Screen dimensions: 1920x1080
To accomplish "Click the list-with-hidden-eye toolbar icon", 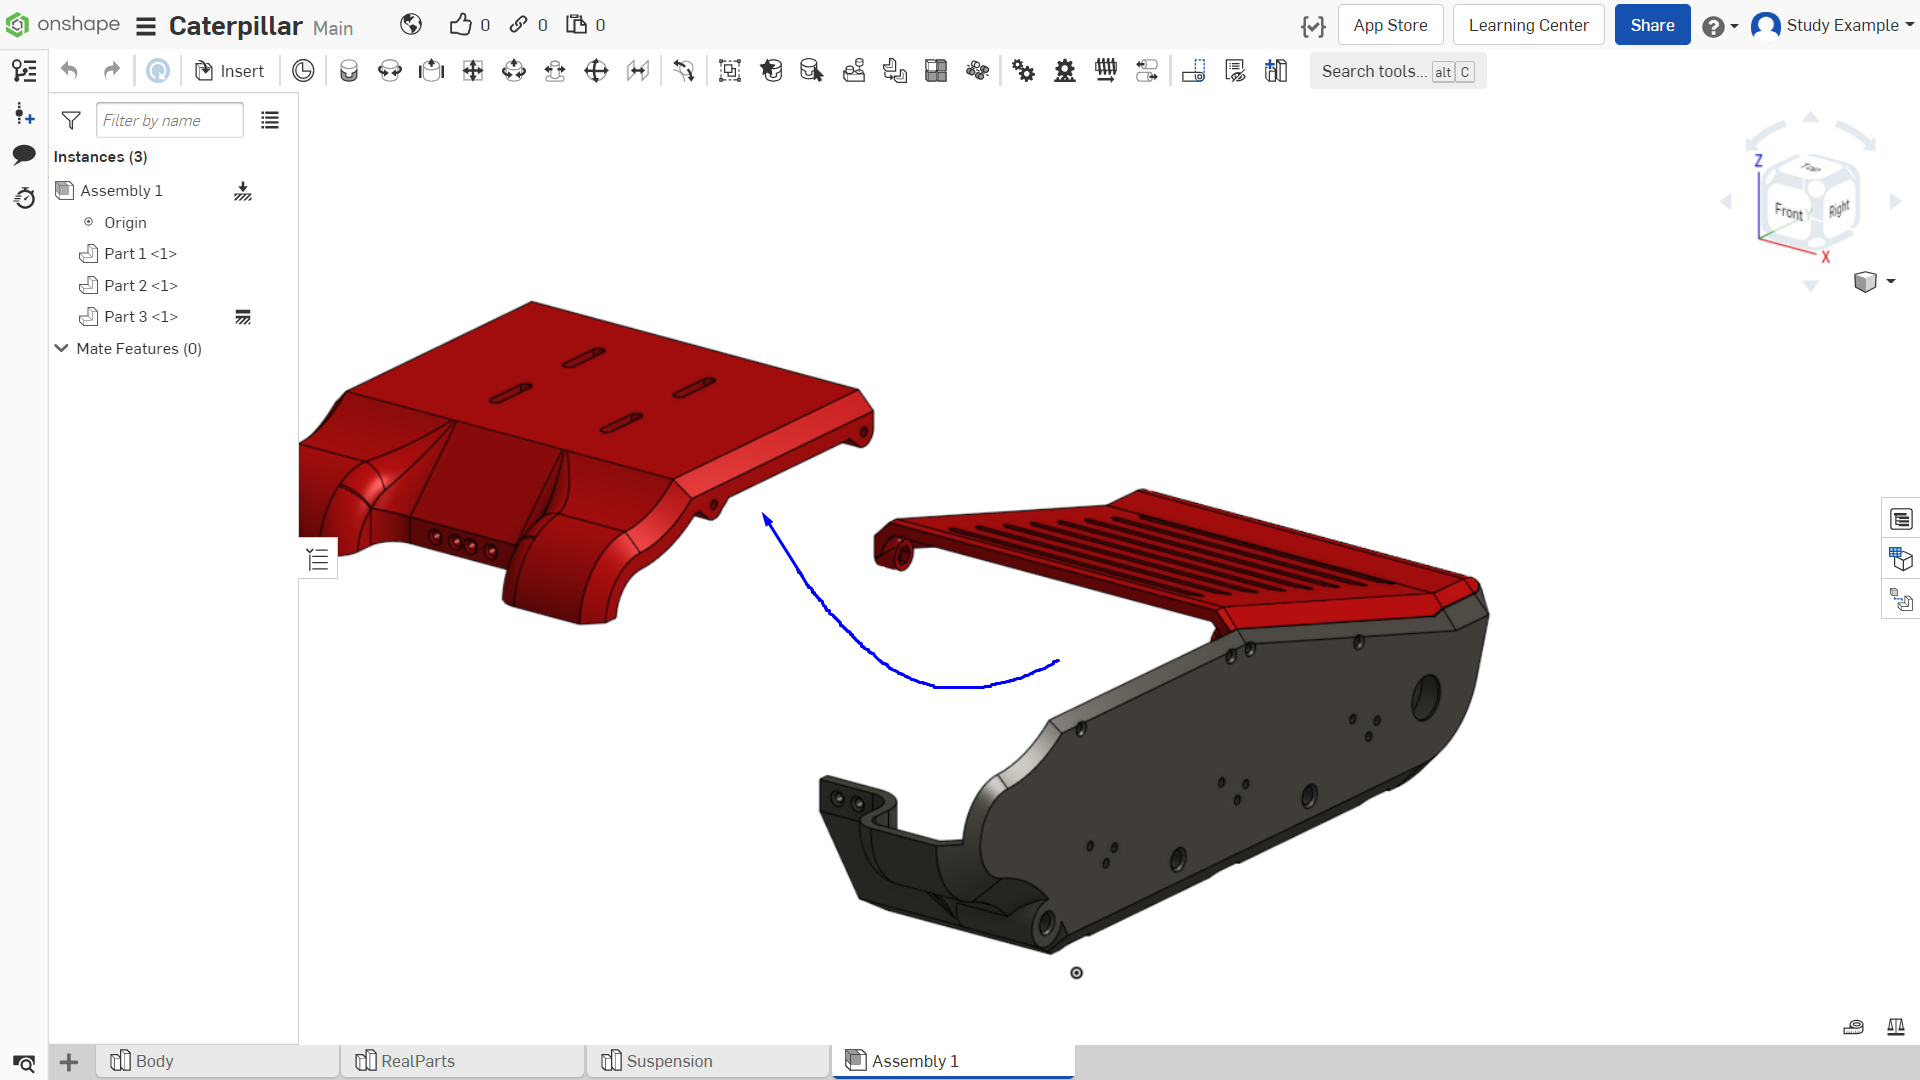I will [1235, 71].
